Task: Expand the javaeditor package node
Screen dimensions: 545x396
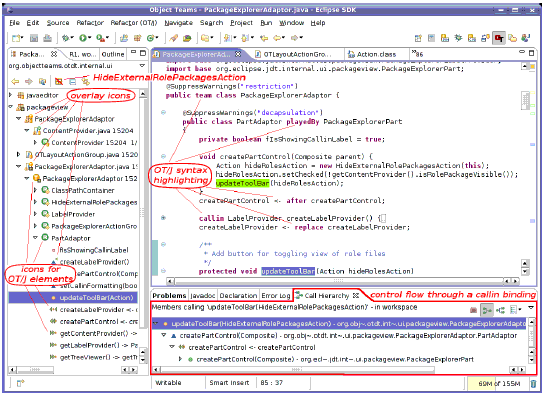Action: pyautogui.click(x=11, y=95)
